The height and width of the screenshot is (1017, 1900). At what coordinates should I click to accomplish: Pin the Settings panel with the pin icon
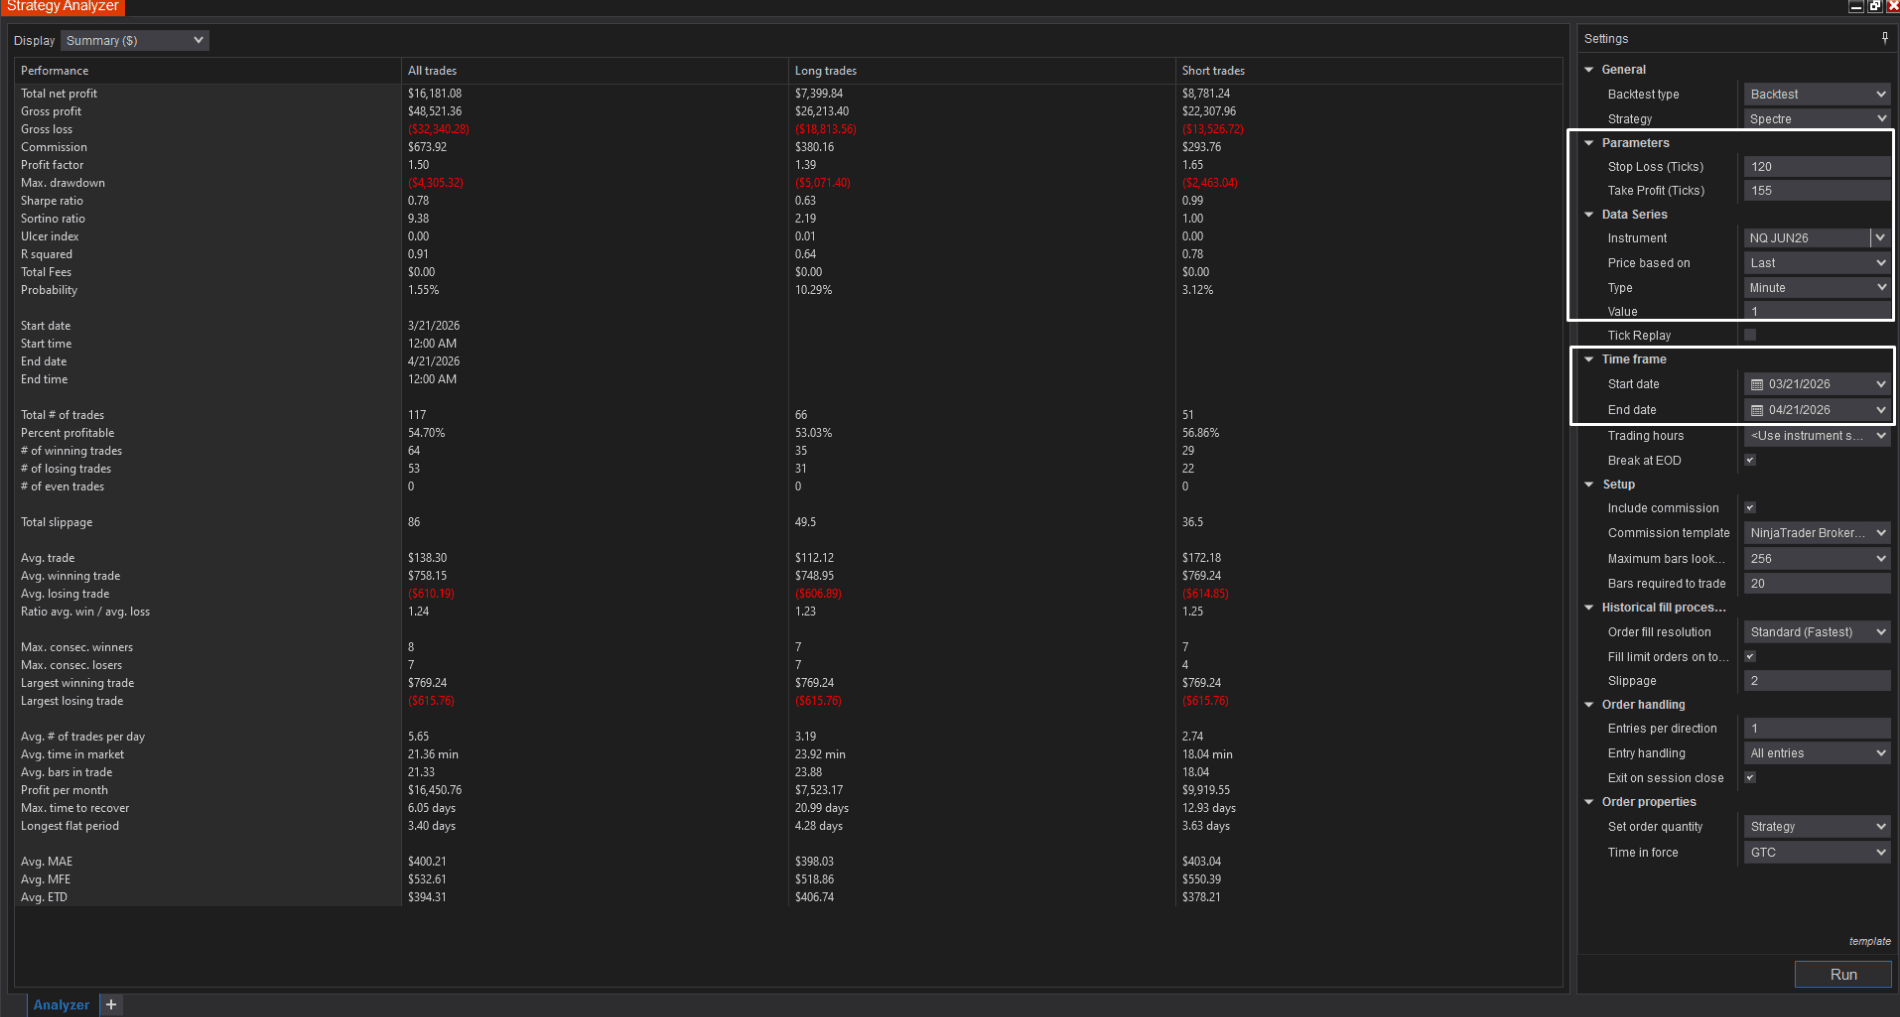pyautogui.click(x=1885, y=38)
